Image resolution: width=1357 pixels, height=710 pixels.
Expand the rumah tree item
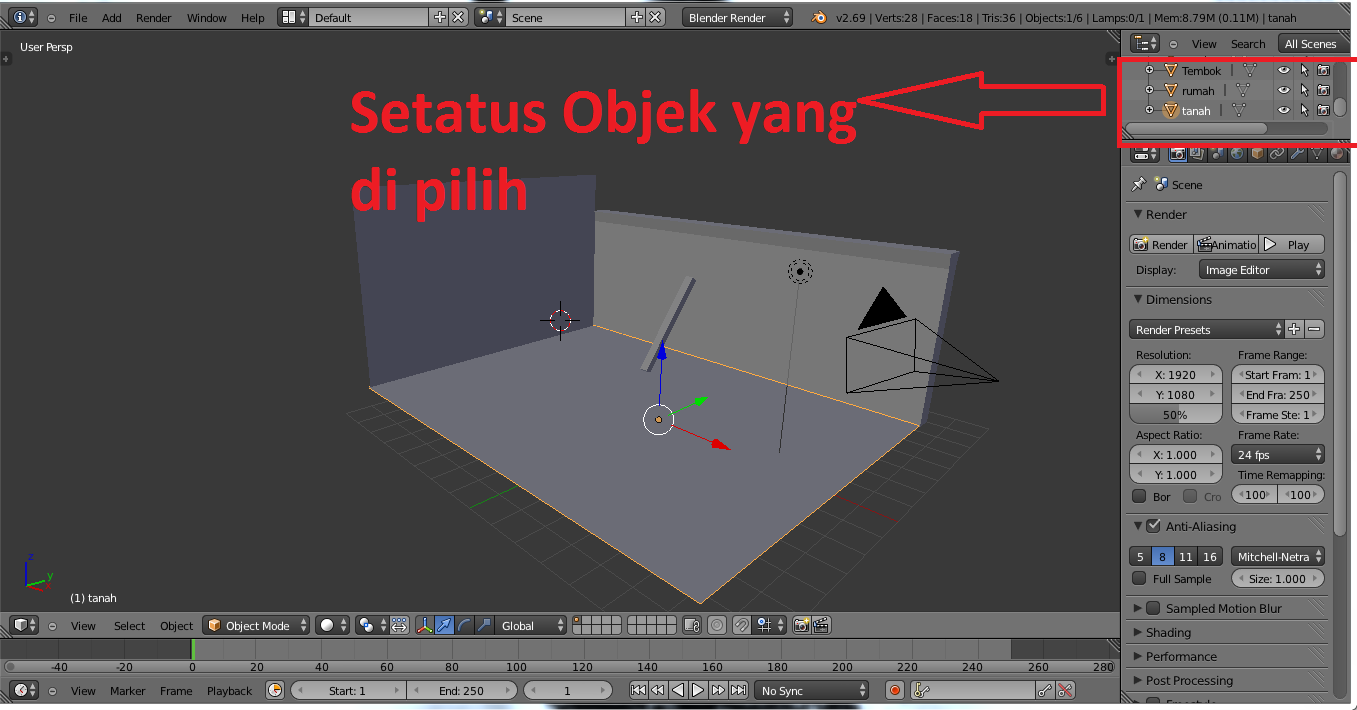click(1149, 90)
